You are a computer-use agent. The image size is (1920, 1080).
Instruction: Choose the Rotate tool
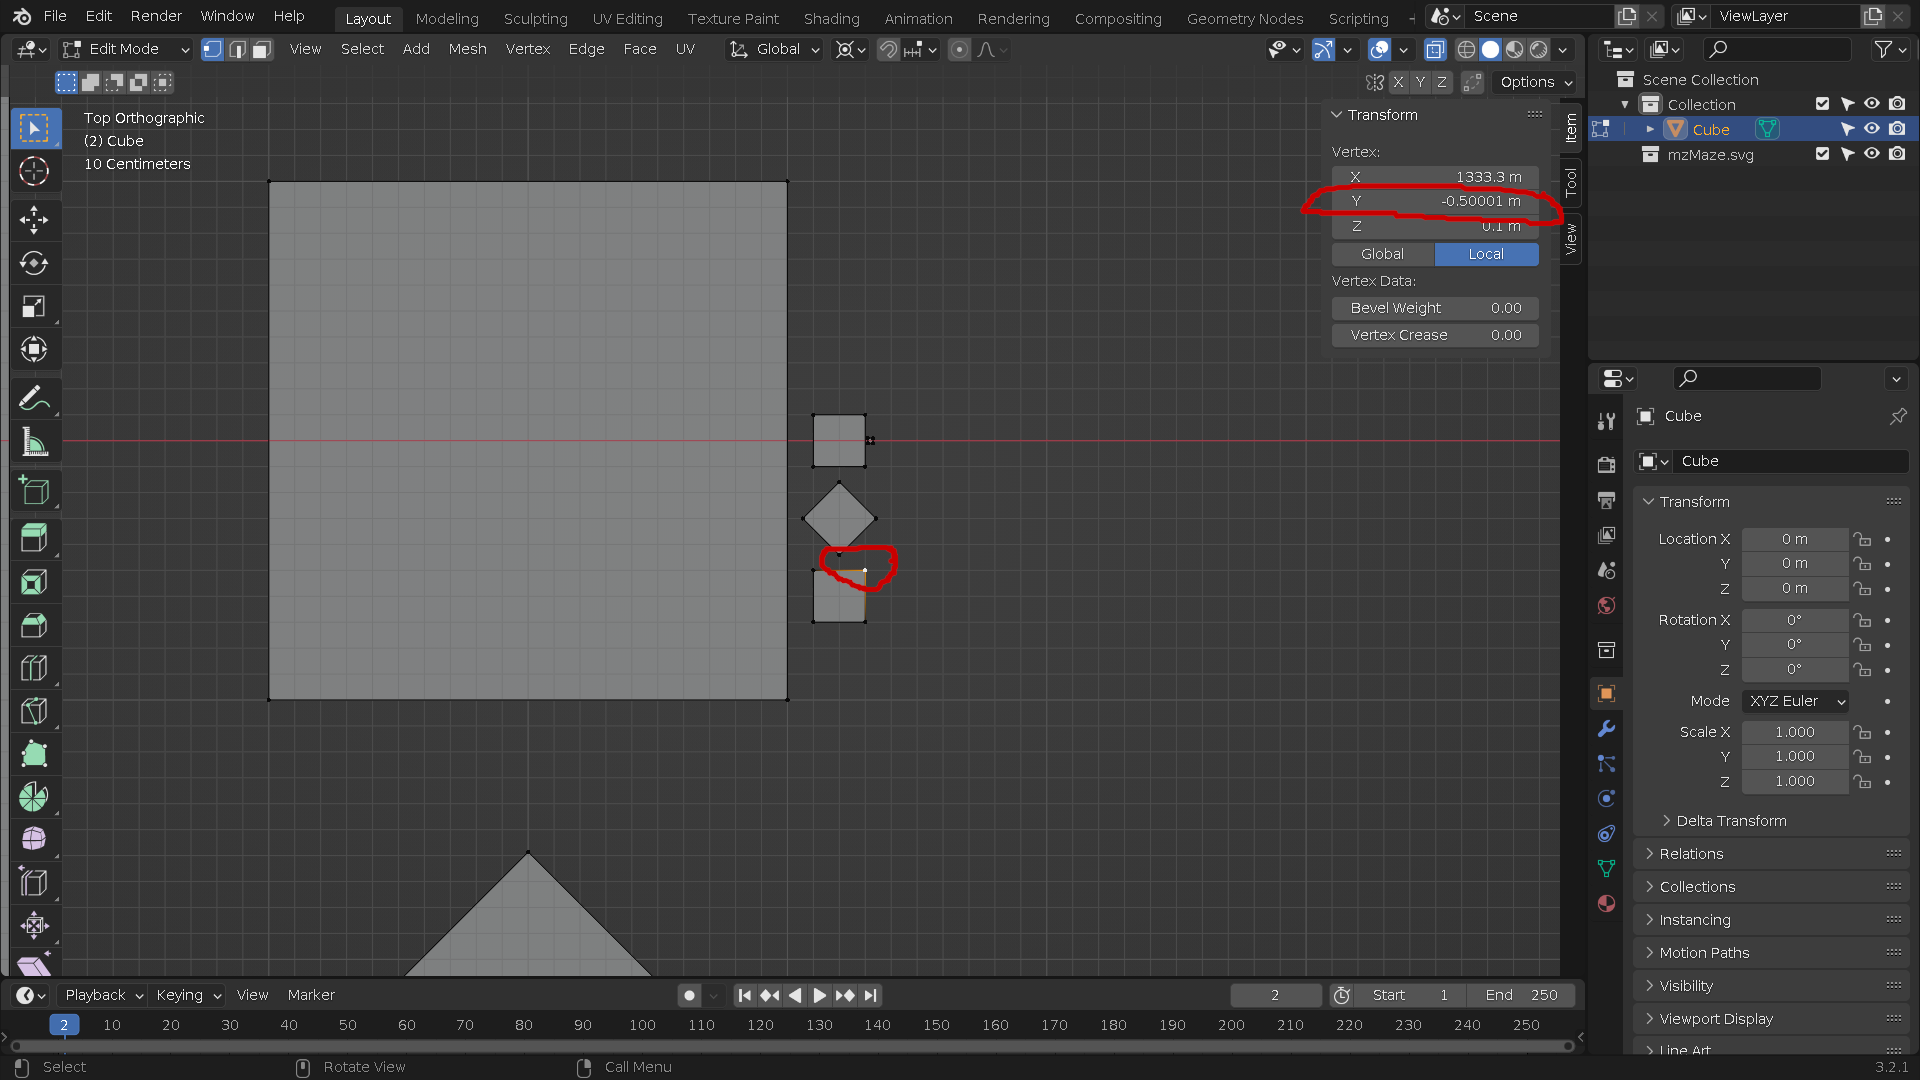(34, 263)
